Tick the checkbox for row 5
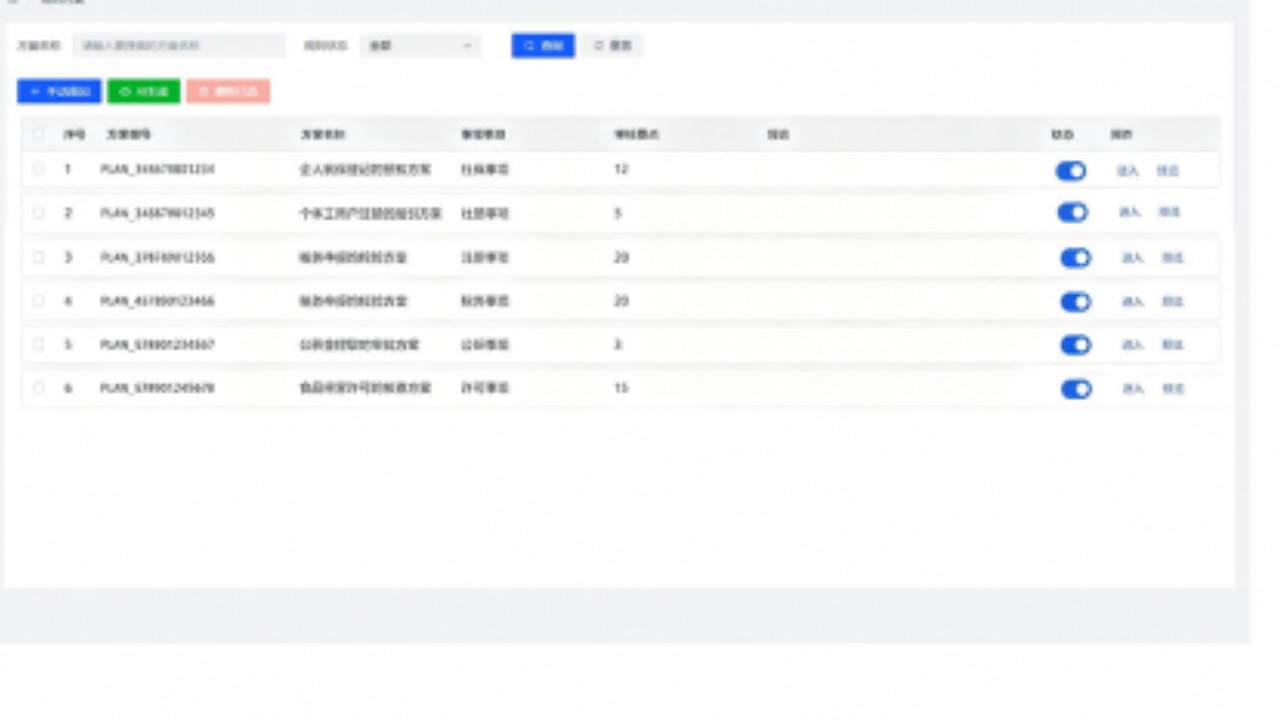The width and height of the screenshot is (1279, 720). pyautogui.click(x=38, y=344)
